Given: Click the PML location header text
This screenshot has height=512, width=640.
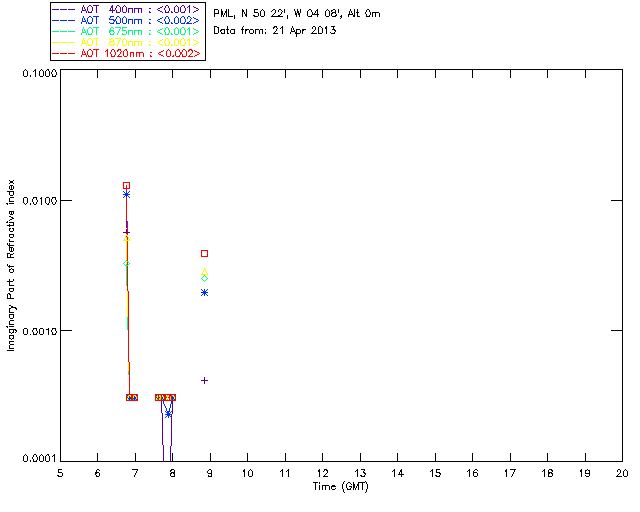Looking at the screenshot, I should coord(297,14).
